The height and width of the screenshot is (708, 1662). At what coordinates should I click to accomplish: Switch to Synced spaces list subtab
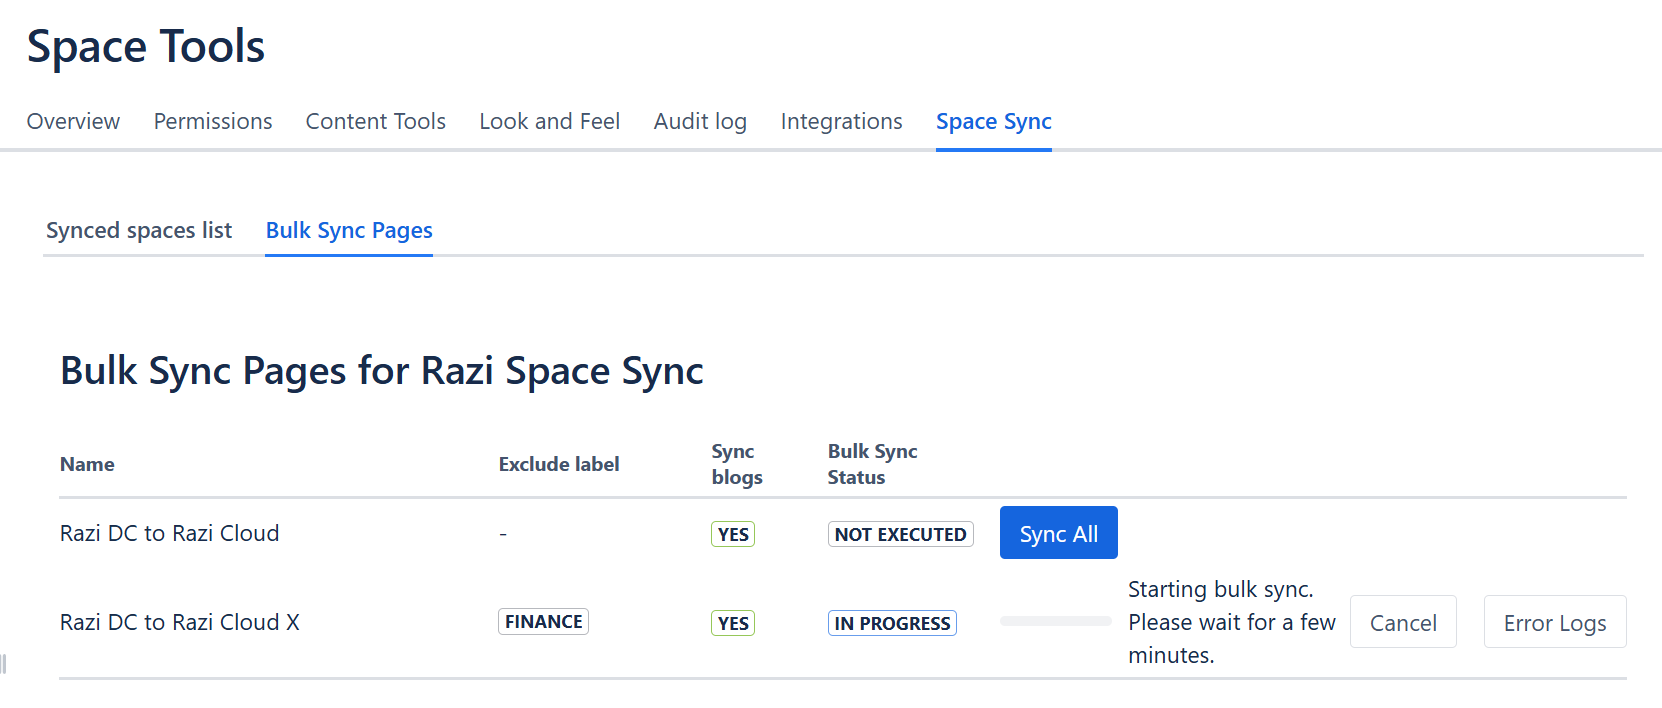139,230
